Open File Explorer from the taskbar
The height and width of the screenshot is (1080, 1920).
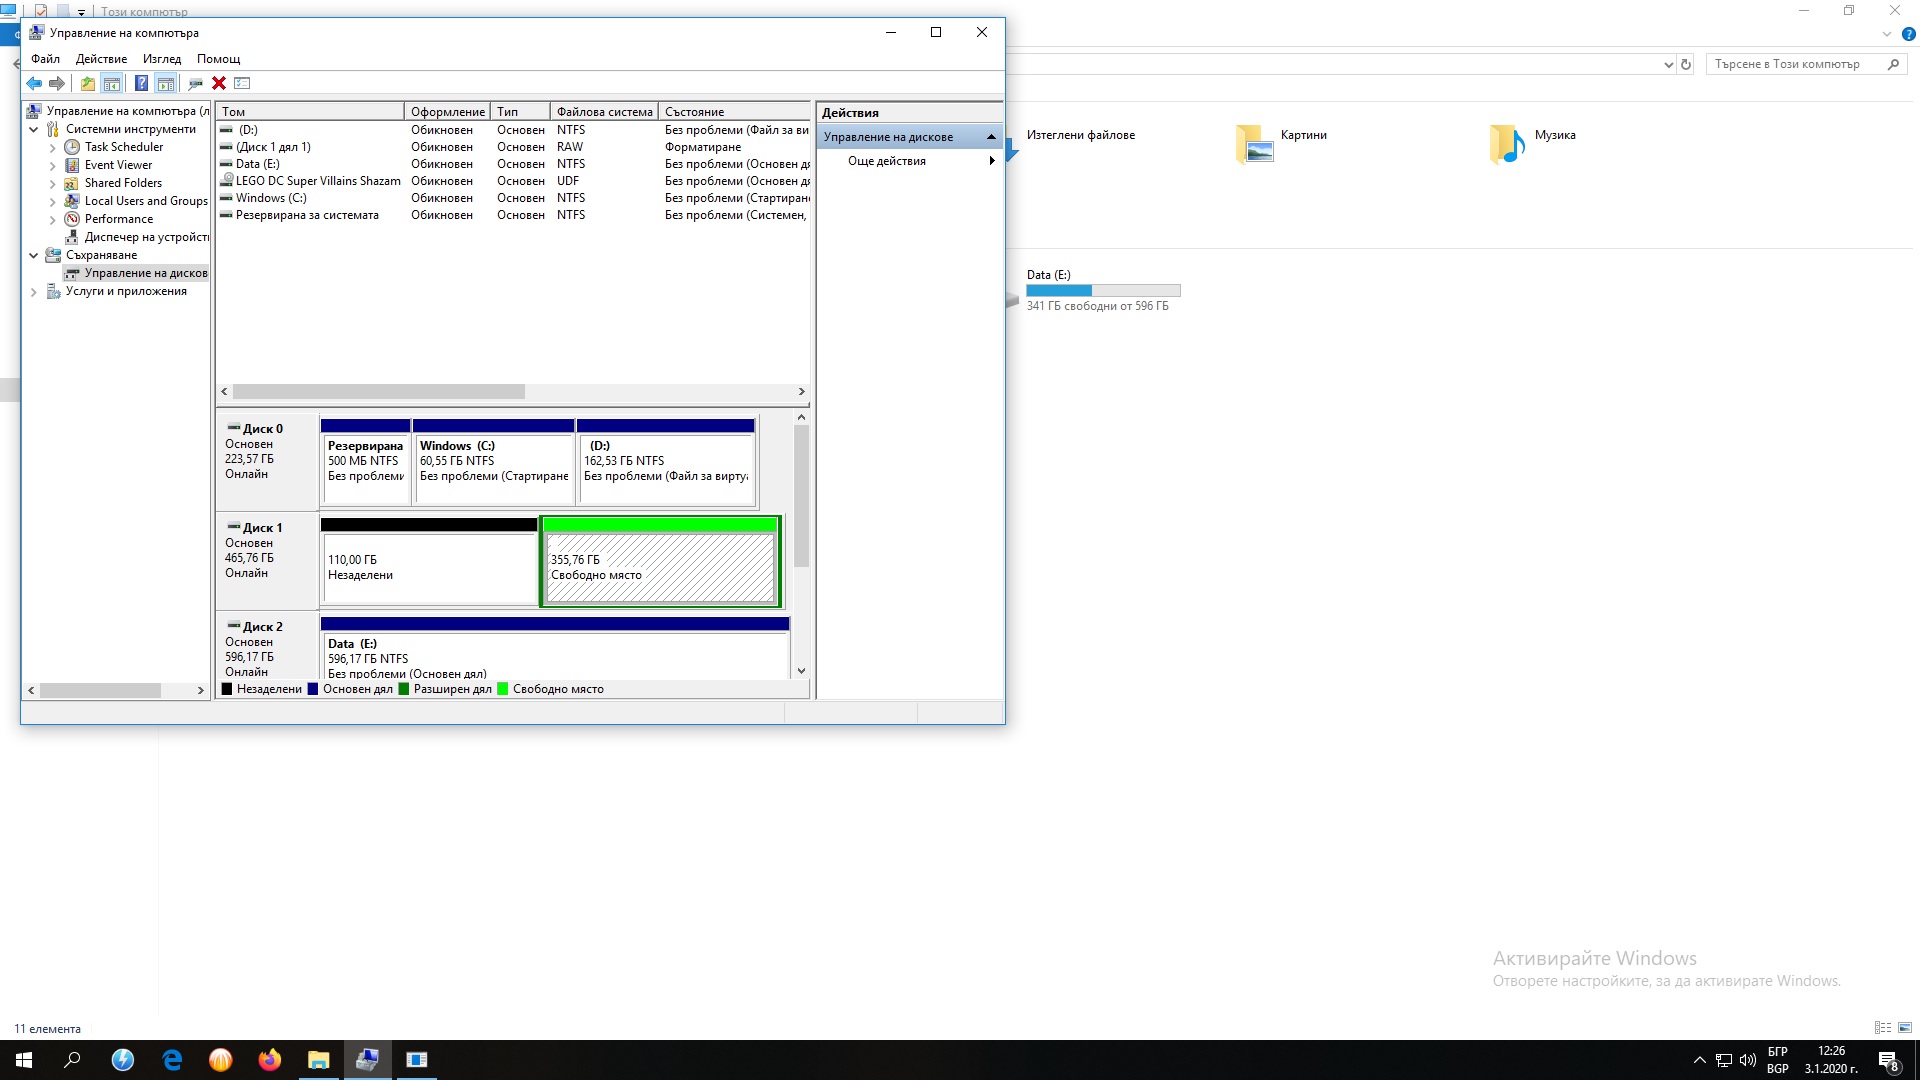318,1060
